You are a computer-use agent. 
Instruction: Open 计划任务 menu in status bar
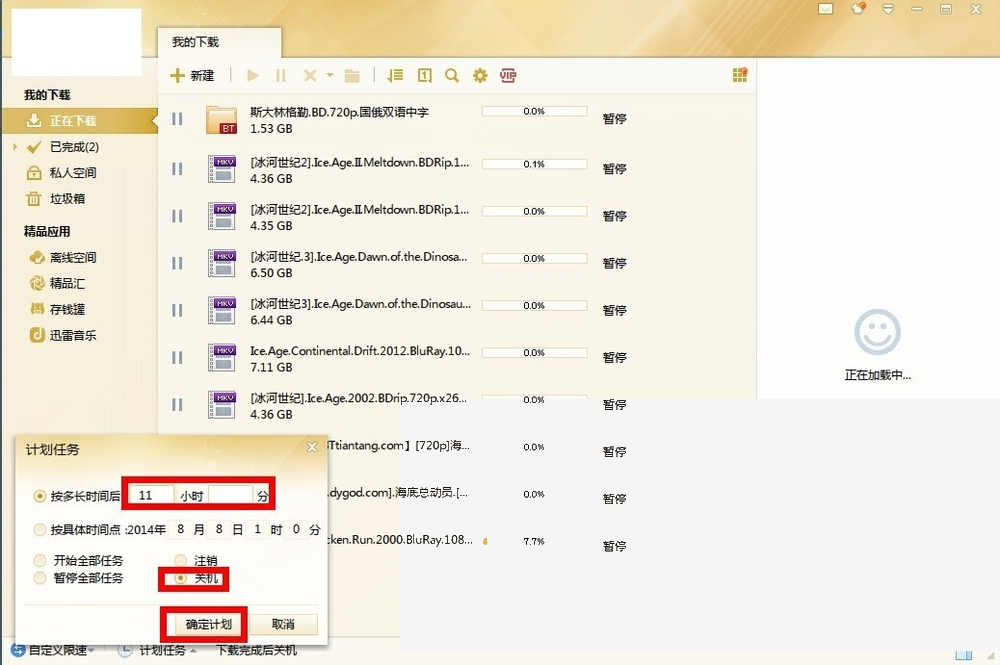(x=159, y=650)
